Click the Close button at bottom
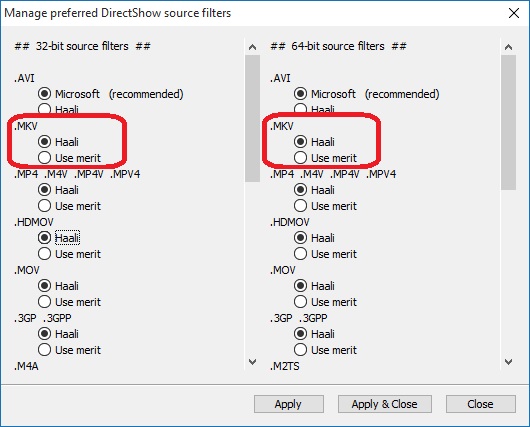The image size is (530, 427). [481, 404]
